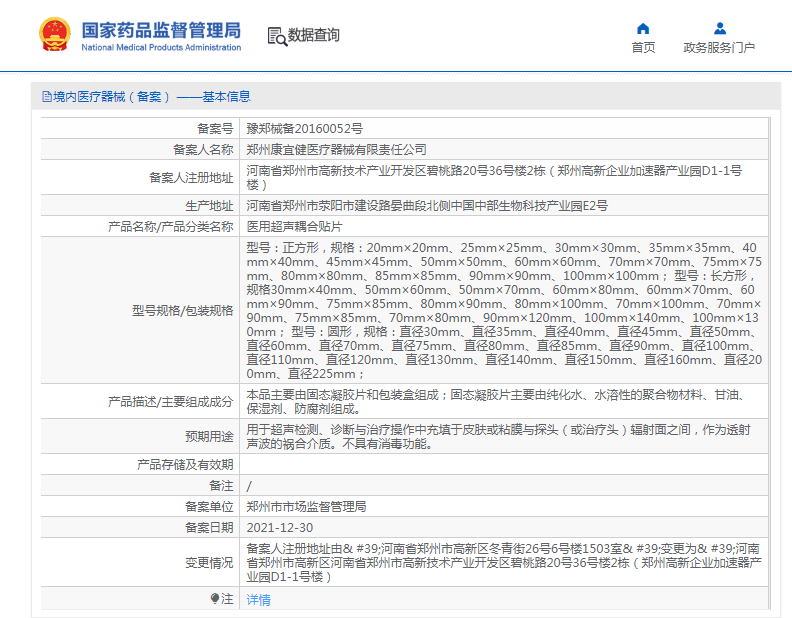The width and height of the screenshot is (792, 618).
Task: Click the 政务服务门户 user icon
Action: tap(720, 28)
